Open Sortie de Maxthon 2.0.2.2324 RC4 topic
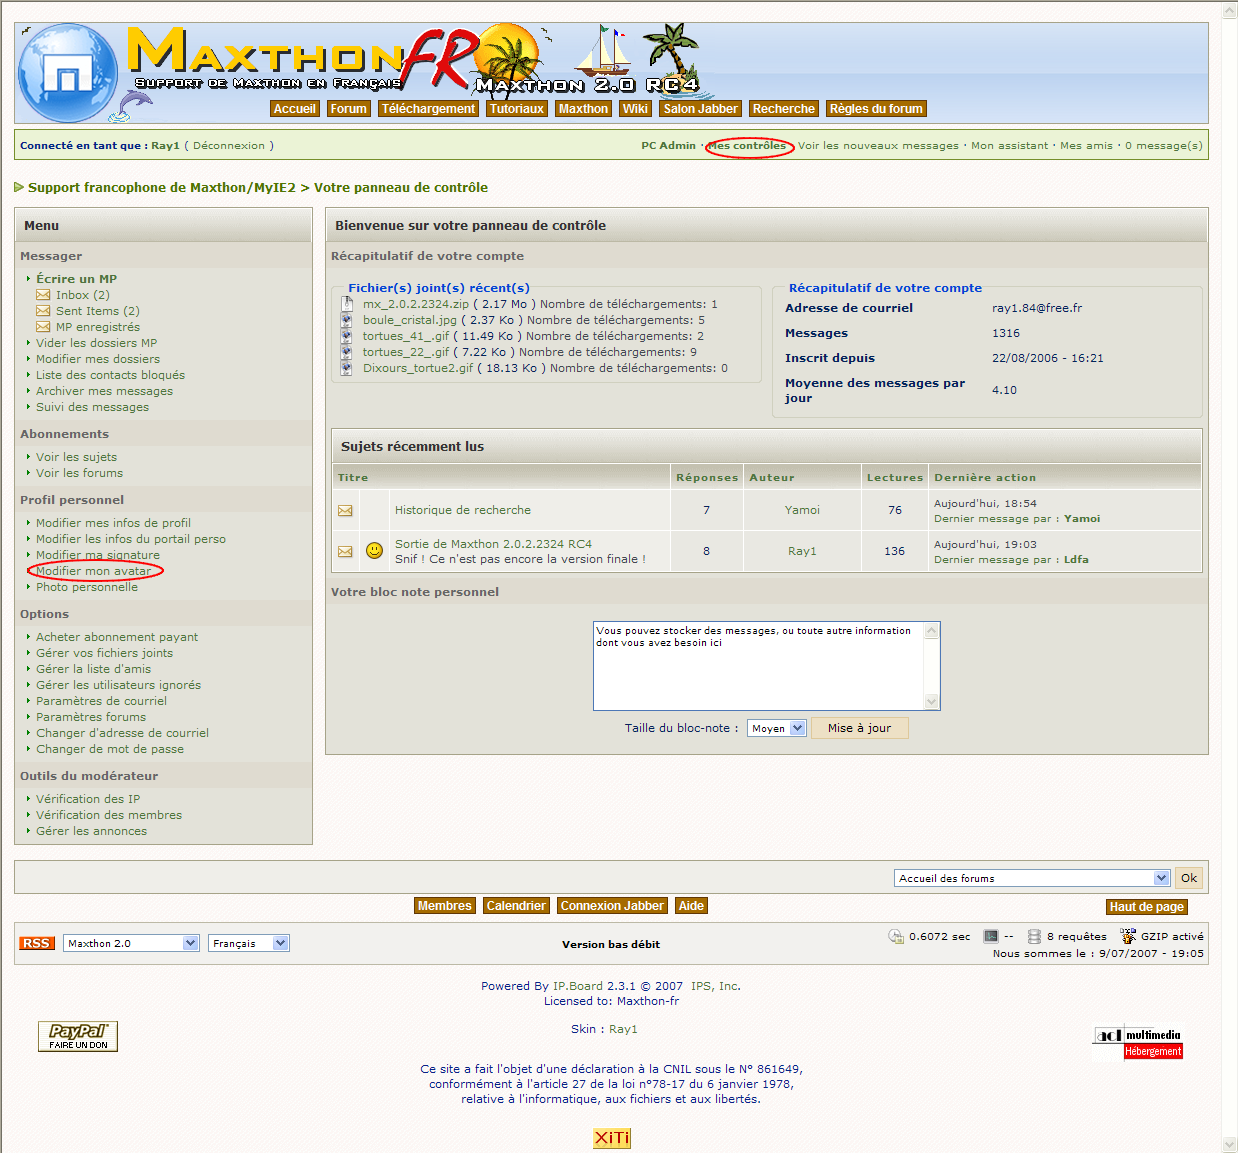This screenshot has height=1153, width=1238. (493, 544)
